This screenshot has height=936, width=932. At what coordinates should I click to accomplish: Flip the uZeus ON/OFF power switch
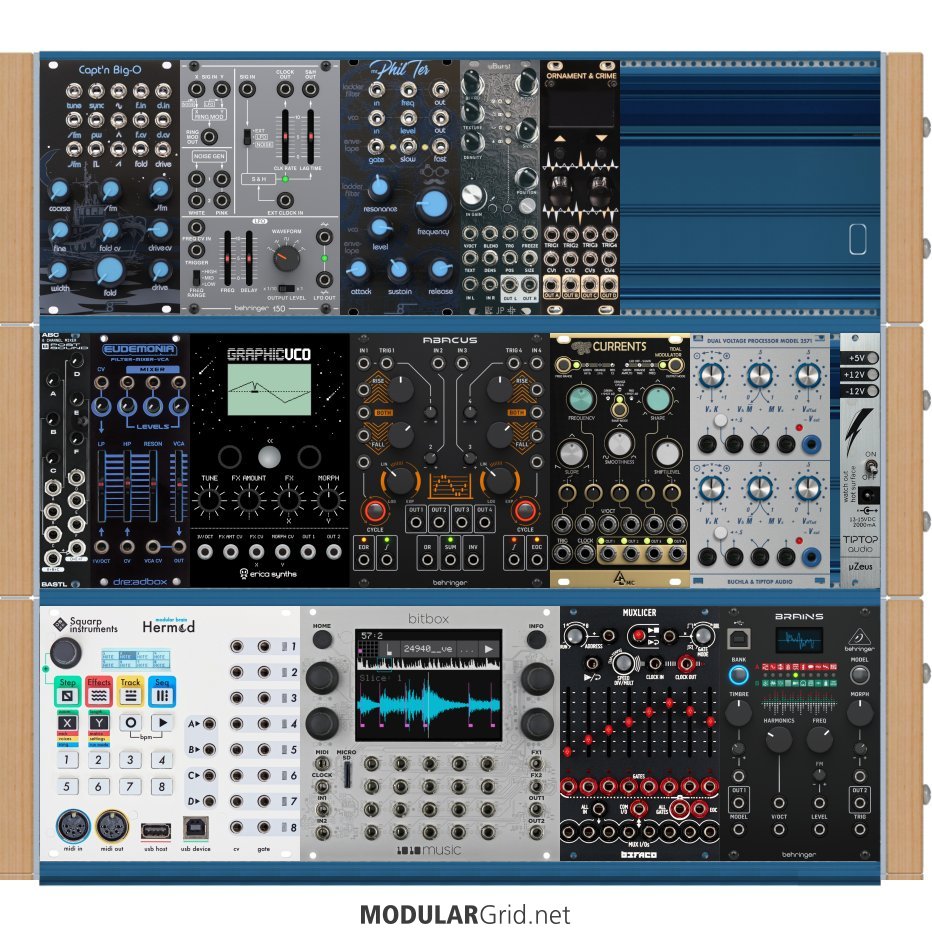pyautogui.click(x=871, y=466)
